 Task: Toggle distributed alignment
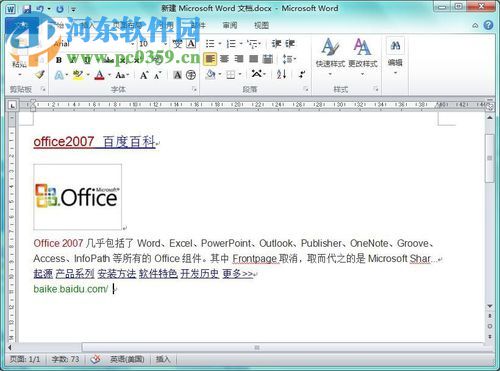tap(268, 59)
